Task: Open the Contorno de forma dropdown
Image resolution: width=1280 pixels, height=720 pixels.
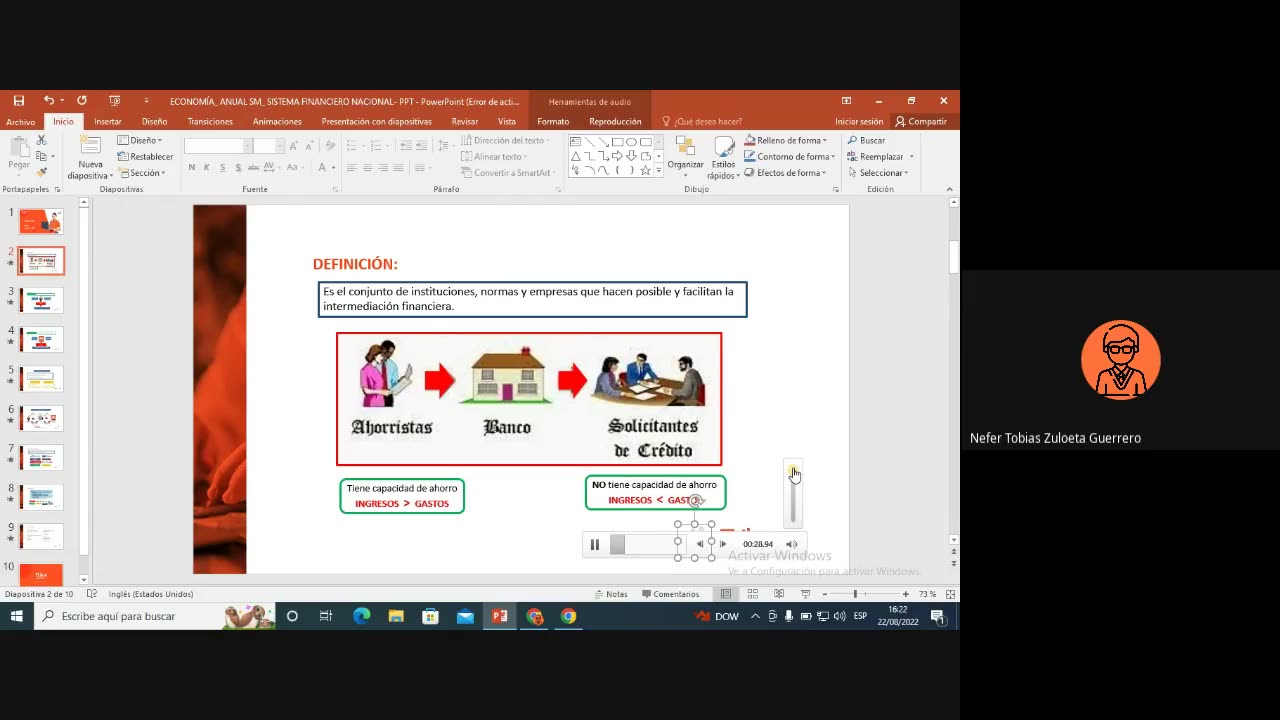Action: click(789, 156)
